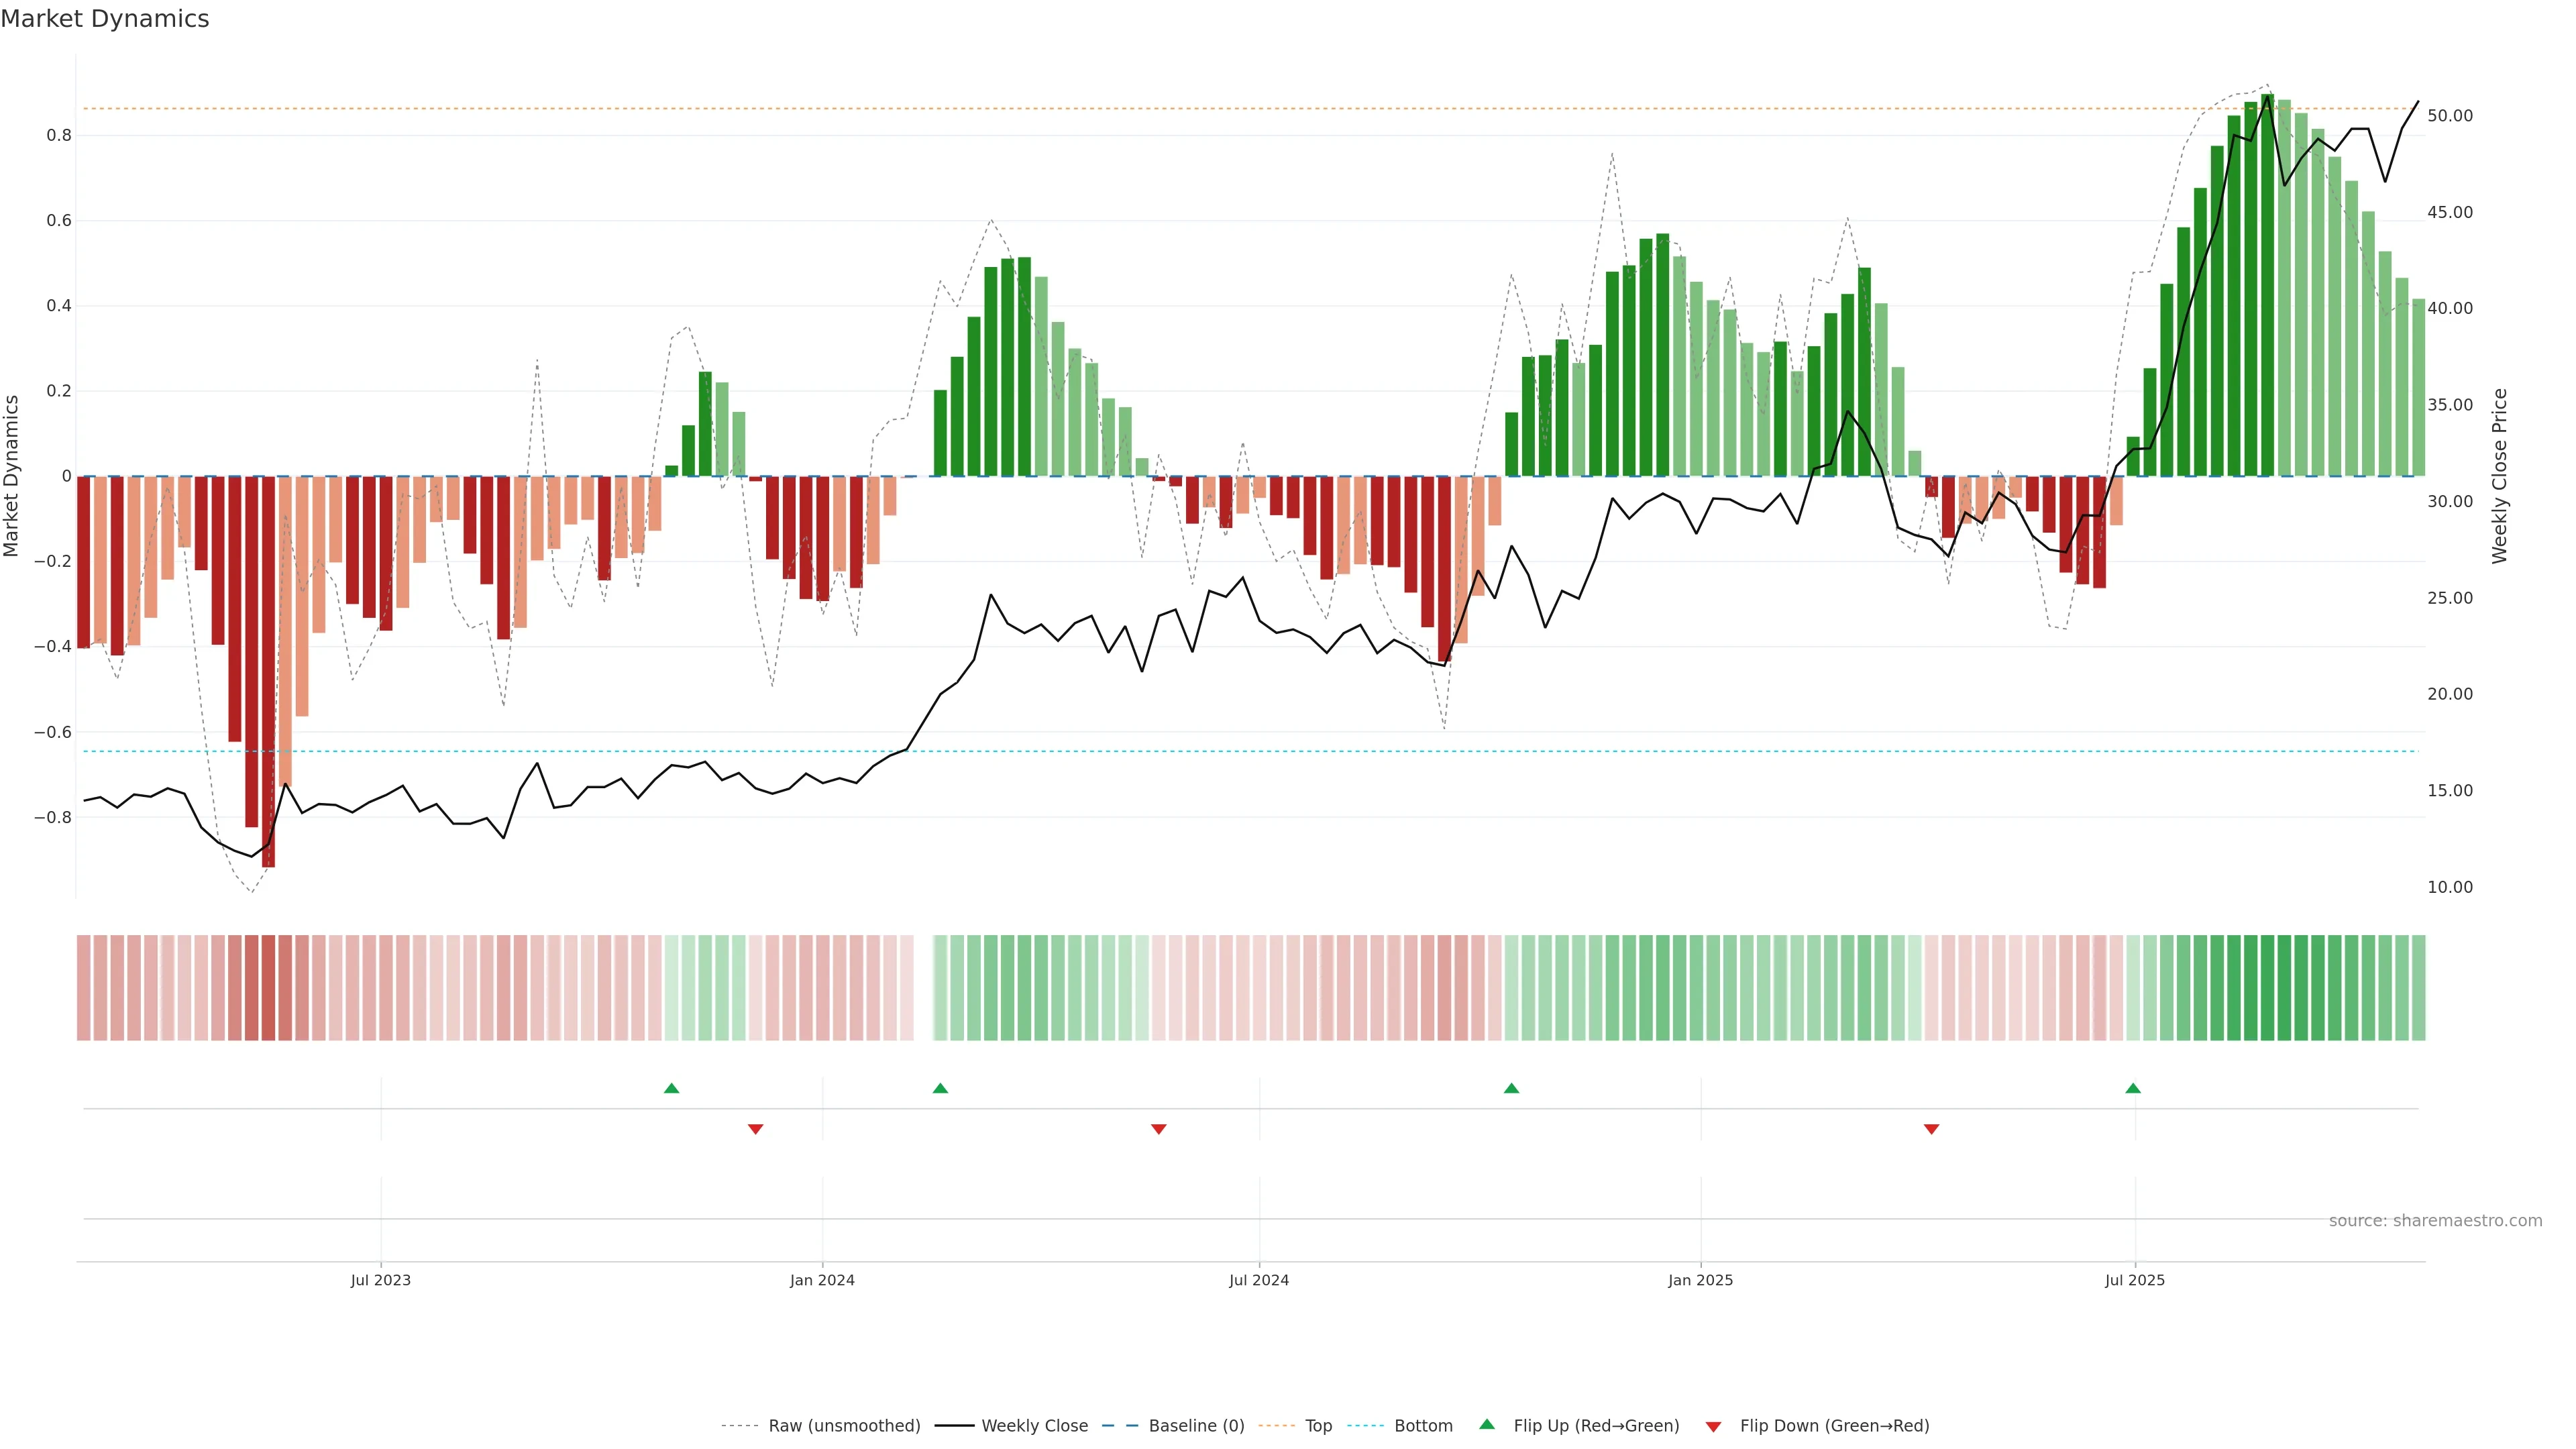Click the red flip-down triangle in spring 2025
2576x1449 pixels.
1932,1129
